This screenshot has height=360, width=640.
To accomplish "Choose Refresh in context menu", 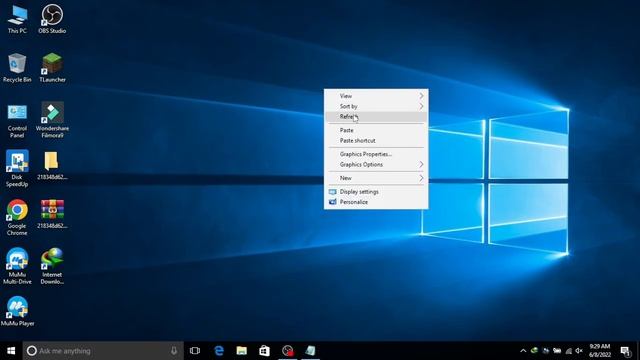I will (x=376, y=117).
